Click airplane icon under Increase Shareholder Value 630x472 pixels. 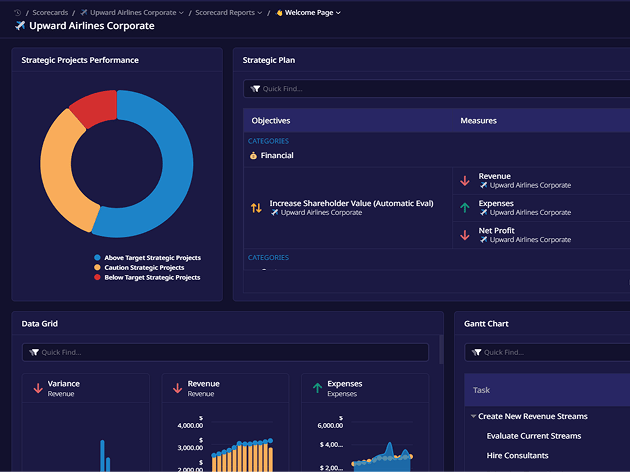[275, 213]
